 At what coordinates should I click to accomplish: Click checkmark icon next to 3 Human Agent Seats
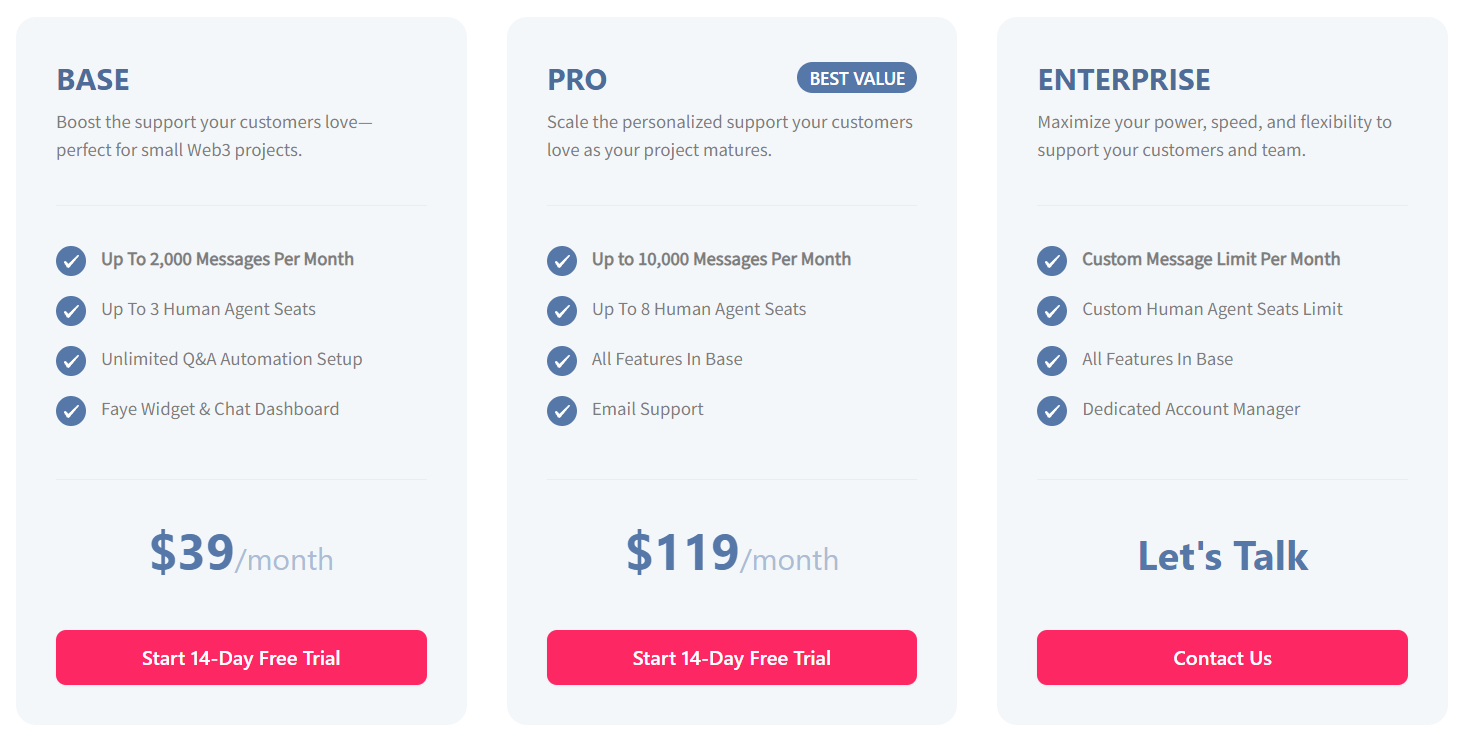click(71, 311)
